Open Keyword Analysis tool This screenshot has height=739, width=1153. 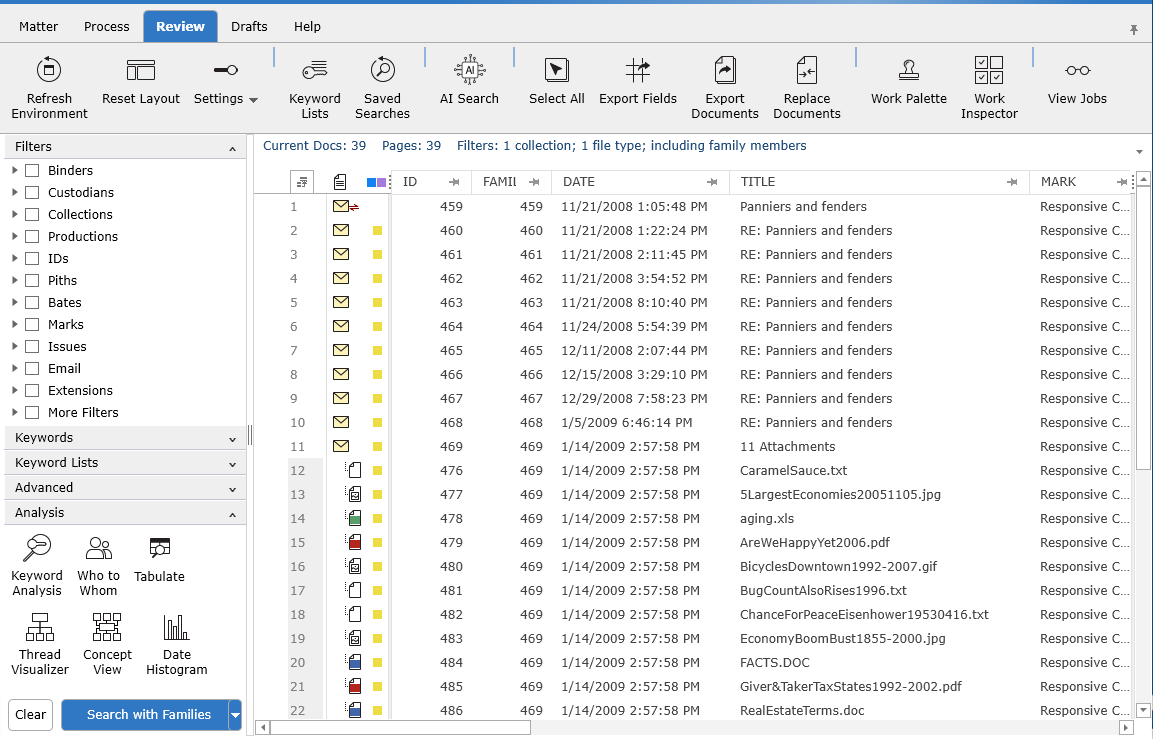pos(37,566)
